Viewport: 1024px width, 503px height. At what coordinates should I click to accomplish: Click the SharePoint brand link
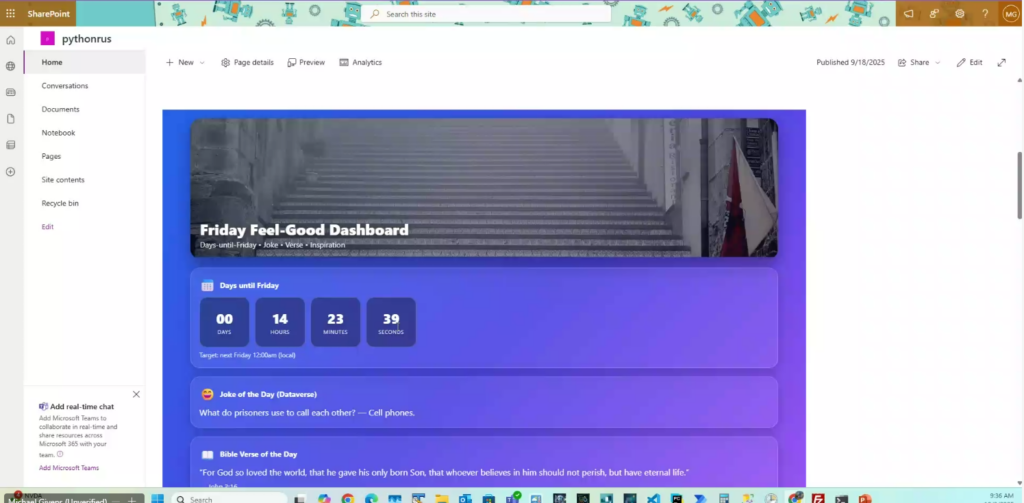[48, 14]
